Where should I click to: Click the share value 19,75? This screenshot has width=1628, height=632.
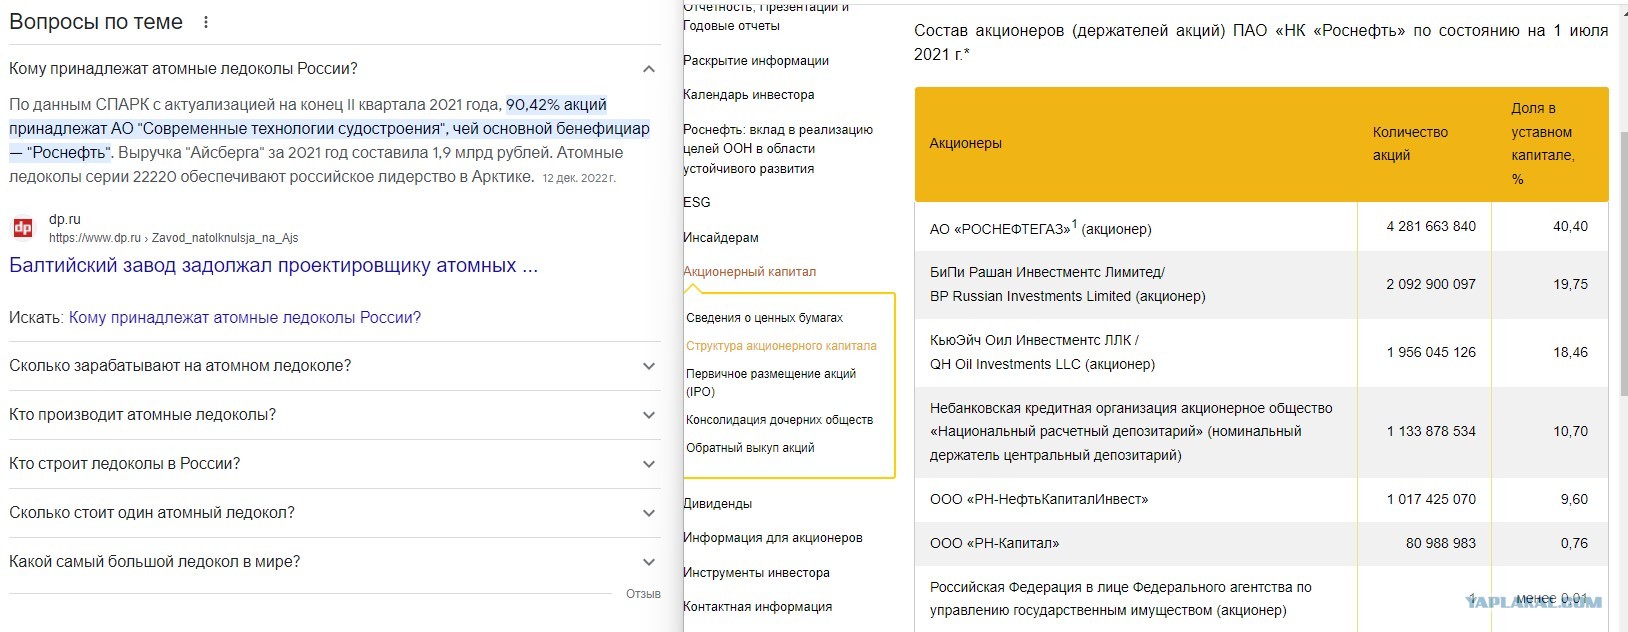[x=1570, y=285]
